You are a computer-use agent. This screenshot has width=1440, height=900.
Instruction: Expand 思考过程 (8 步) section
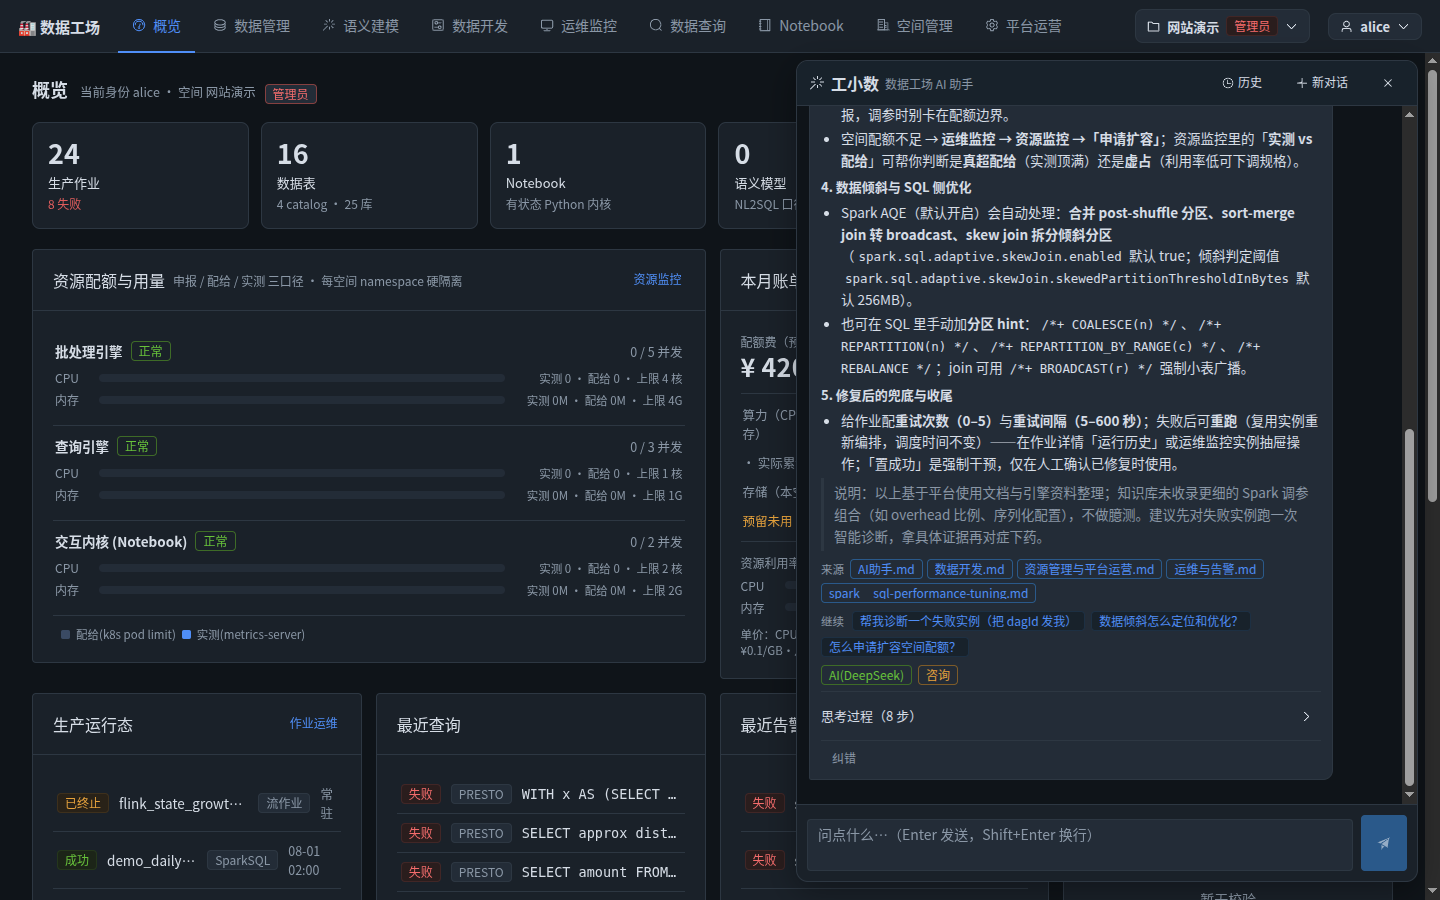[x=1070, y=717]
